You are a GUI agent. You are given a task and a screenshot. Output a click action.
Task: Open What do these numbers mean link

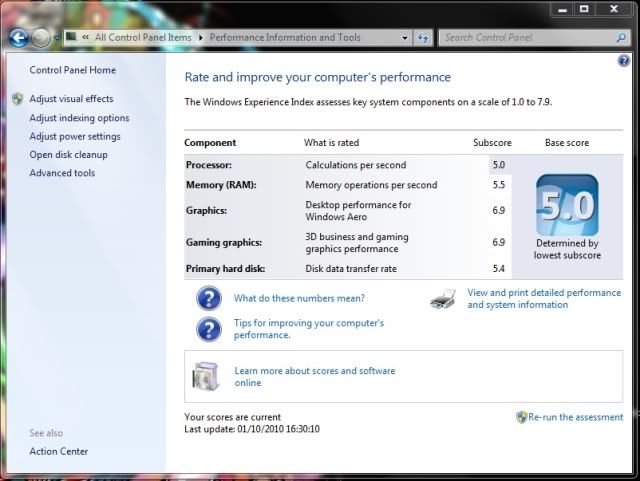299,298
